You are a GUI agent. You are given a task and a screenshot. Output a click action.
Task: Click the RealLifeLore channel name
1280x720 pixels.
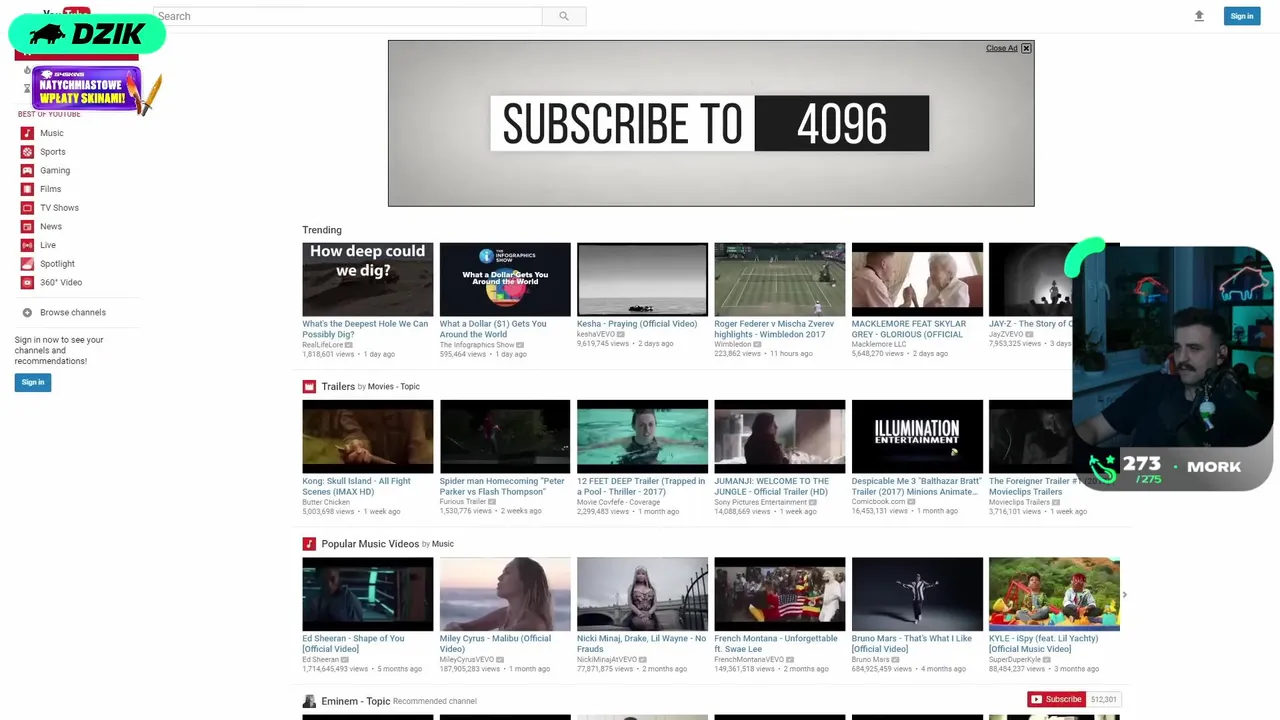pyautogui.click(x=323, y=345)
